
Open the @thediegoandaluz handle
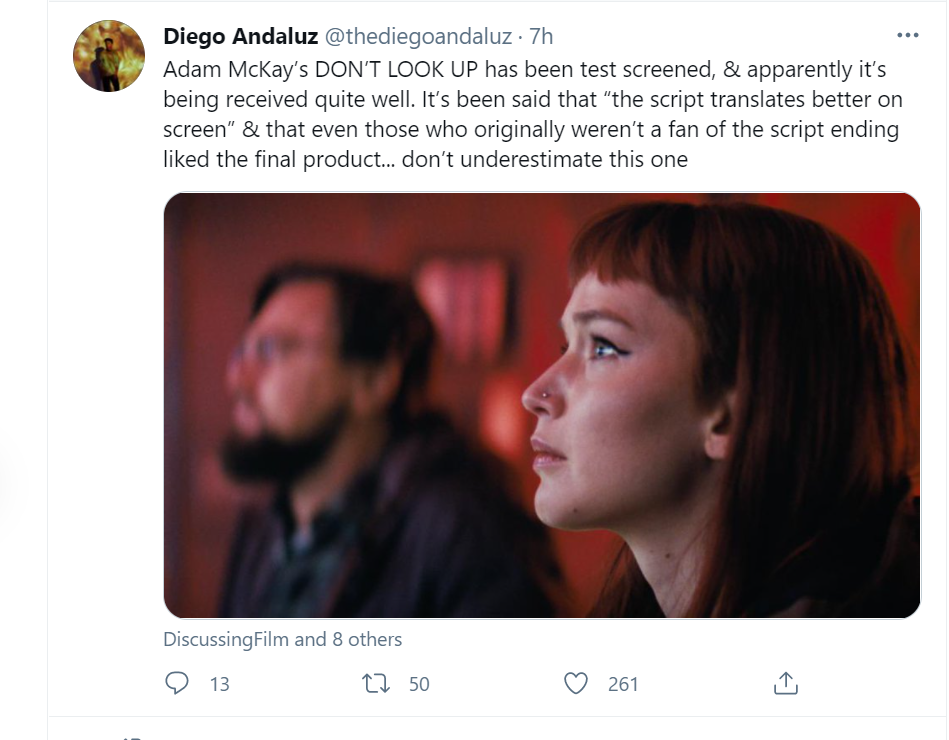click(x=418, y=36)
